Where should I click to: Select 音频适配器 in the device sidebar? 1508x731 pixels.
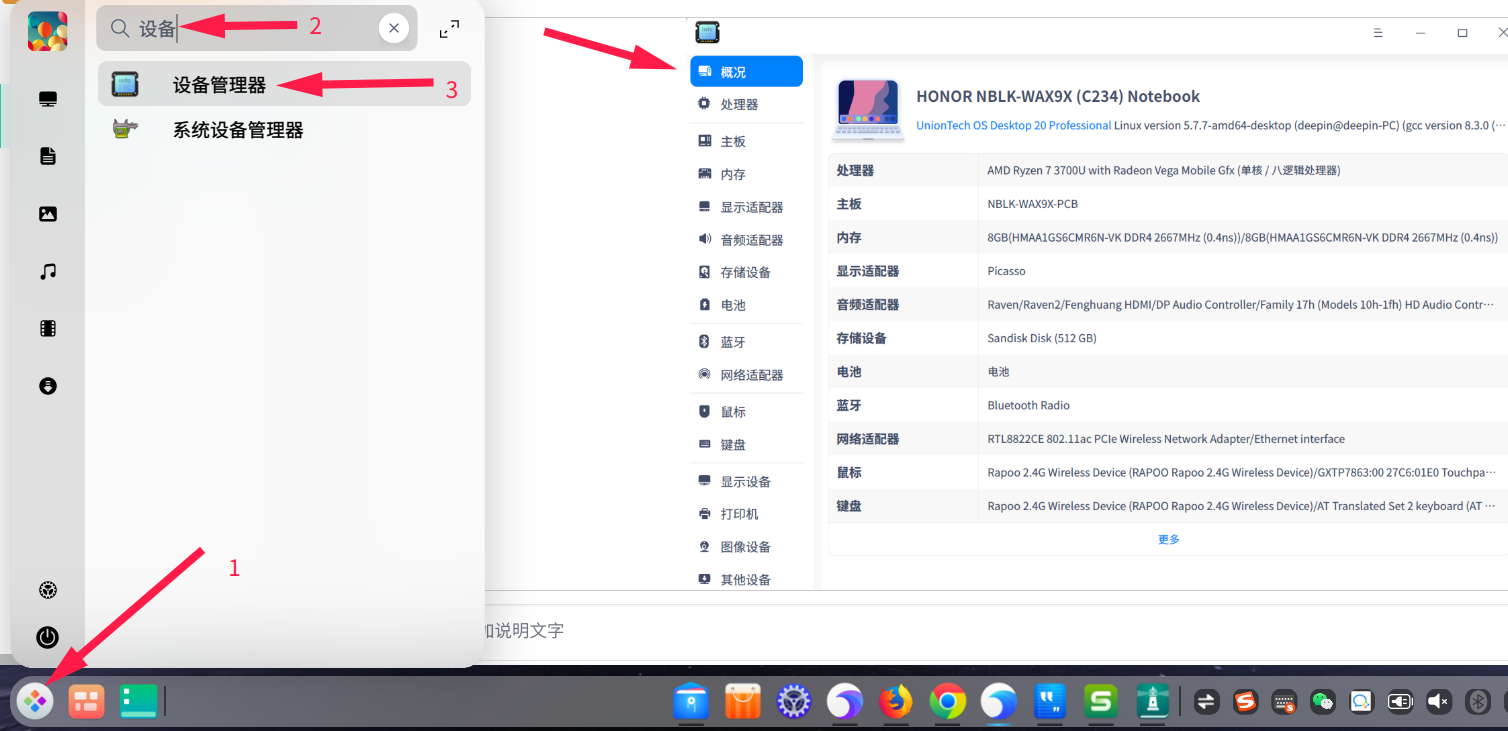click(x=746, y=240)
